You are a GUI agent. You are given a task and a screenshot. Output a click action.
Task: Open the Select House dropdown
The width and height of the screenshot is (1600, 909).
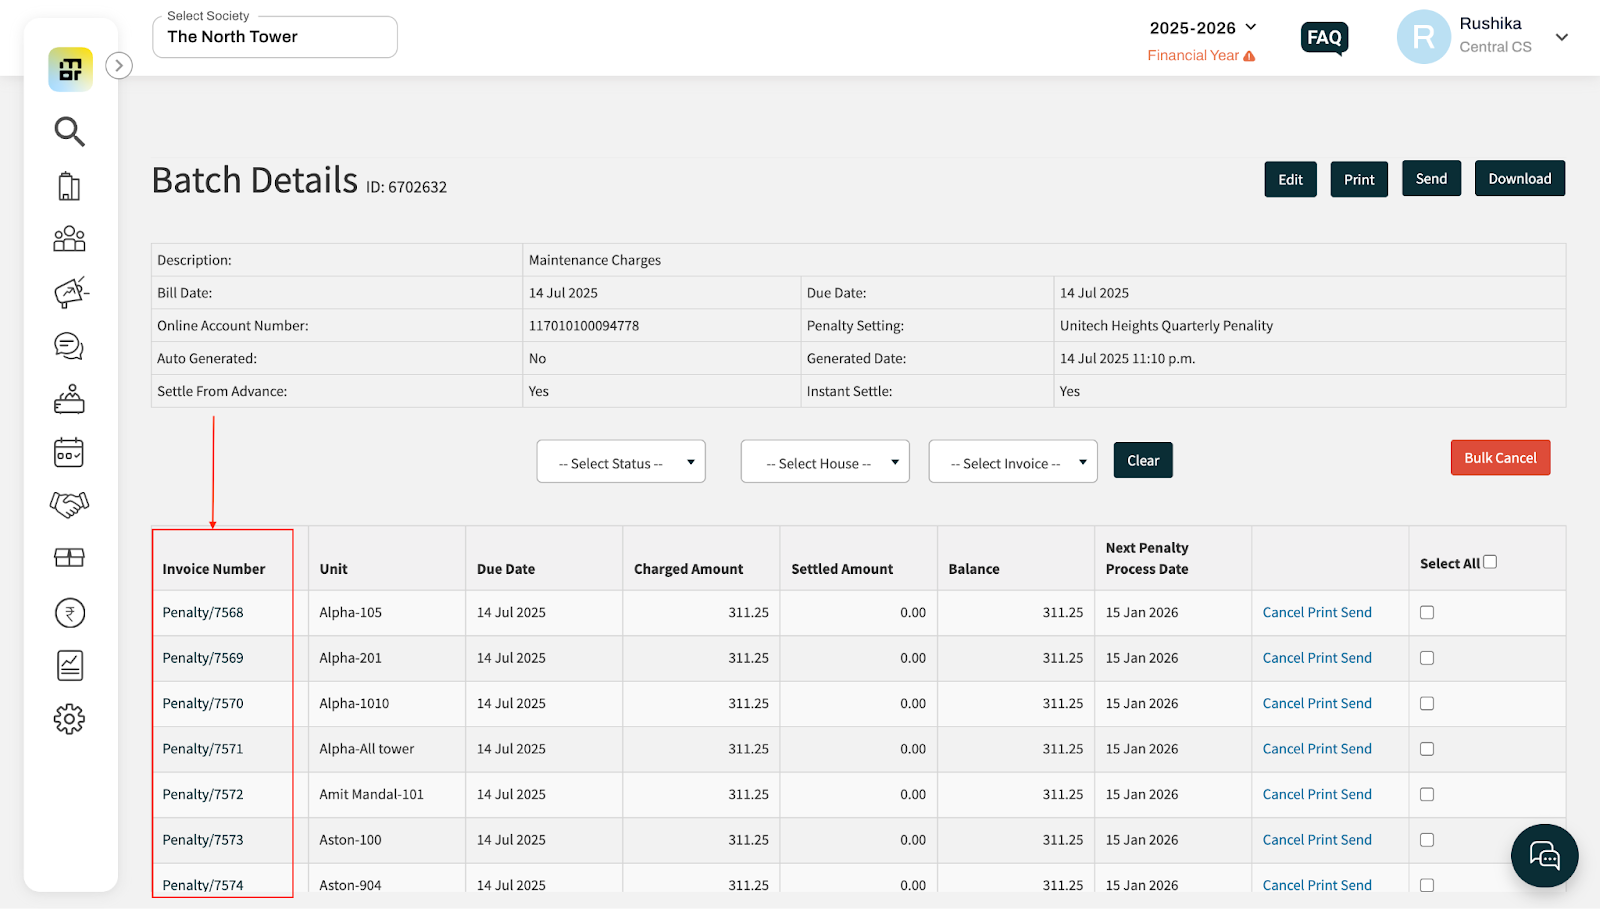tap(825, 462)
